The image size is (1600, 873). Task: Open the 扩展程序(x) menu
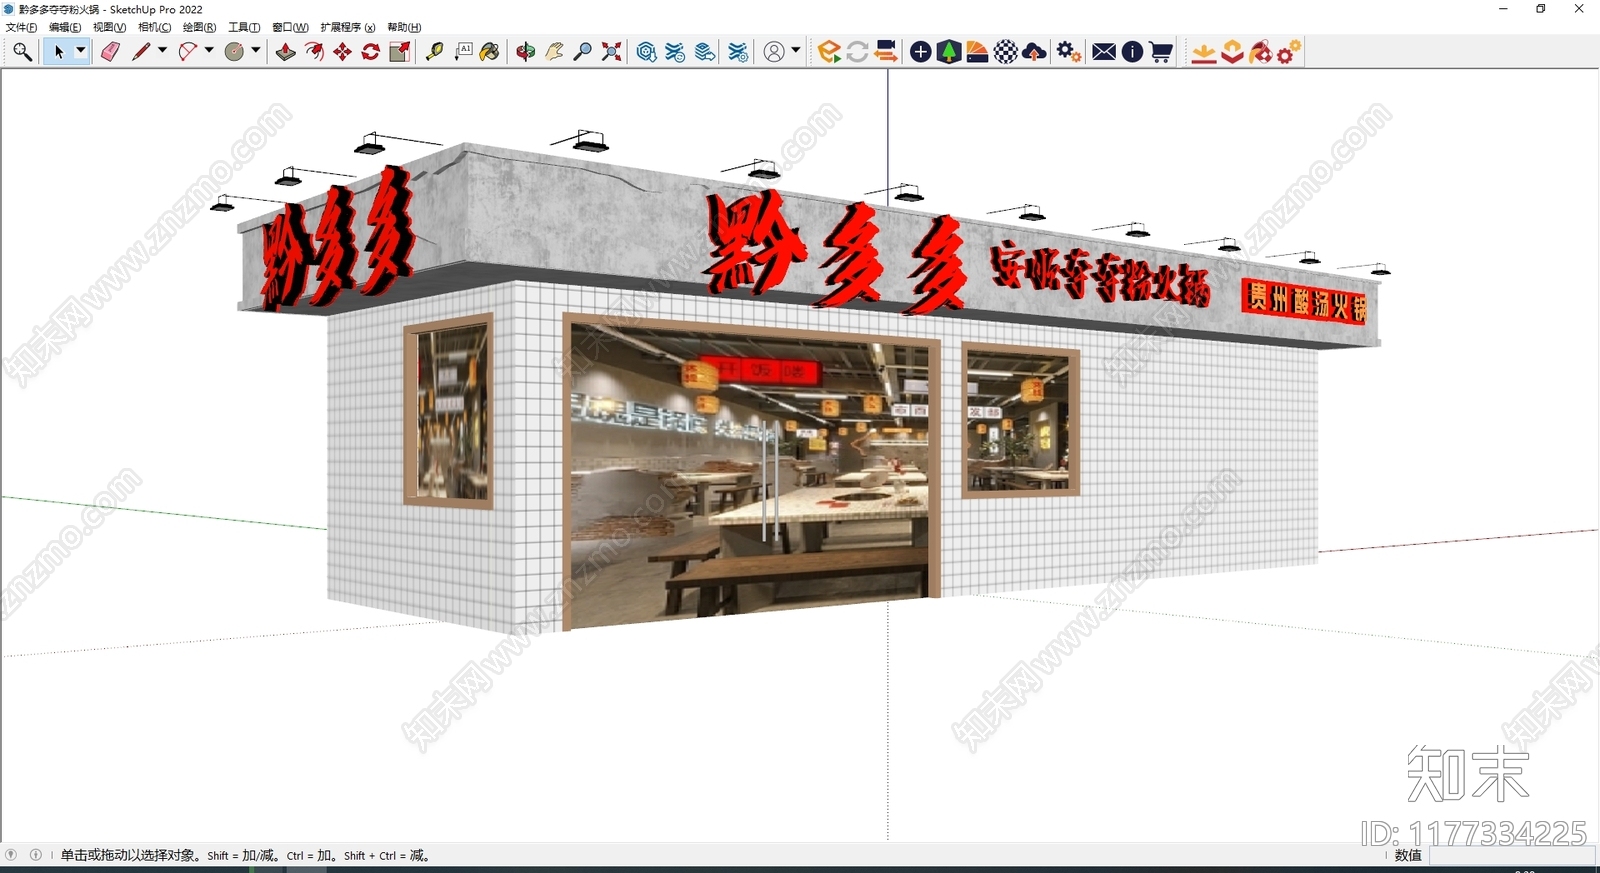coord(348,27)
